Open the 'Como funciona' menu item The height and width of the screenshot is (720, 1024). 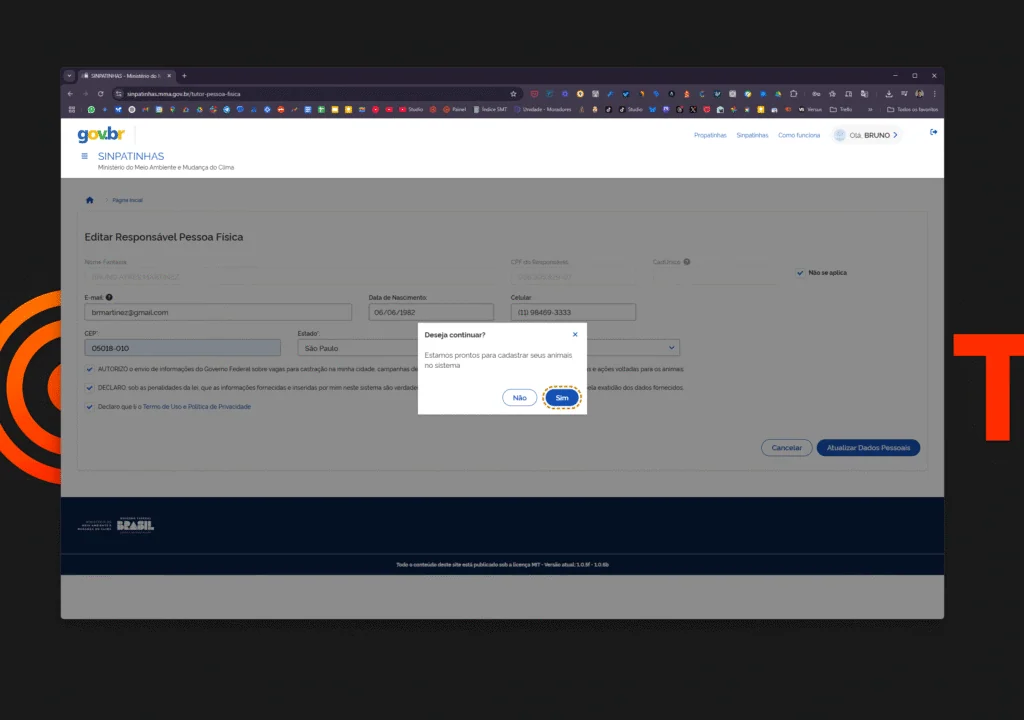click(799, 135)
